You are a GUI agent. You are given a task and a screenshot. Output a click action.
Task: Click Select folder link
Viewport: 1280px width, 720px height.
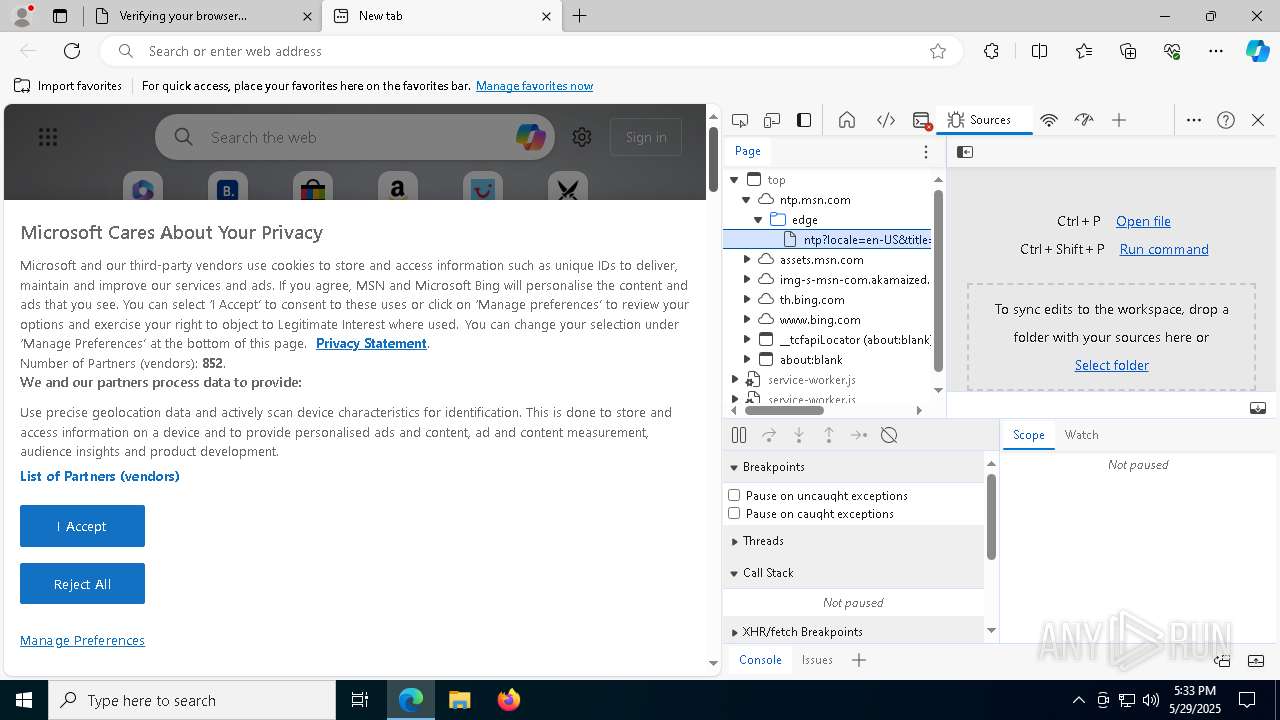(x=1112, y=365)
